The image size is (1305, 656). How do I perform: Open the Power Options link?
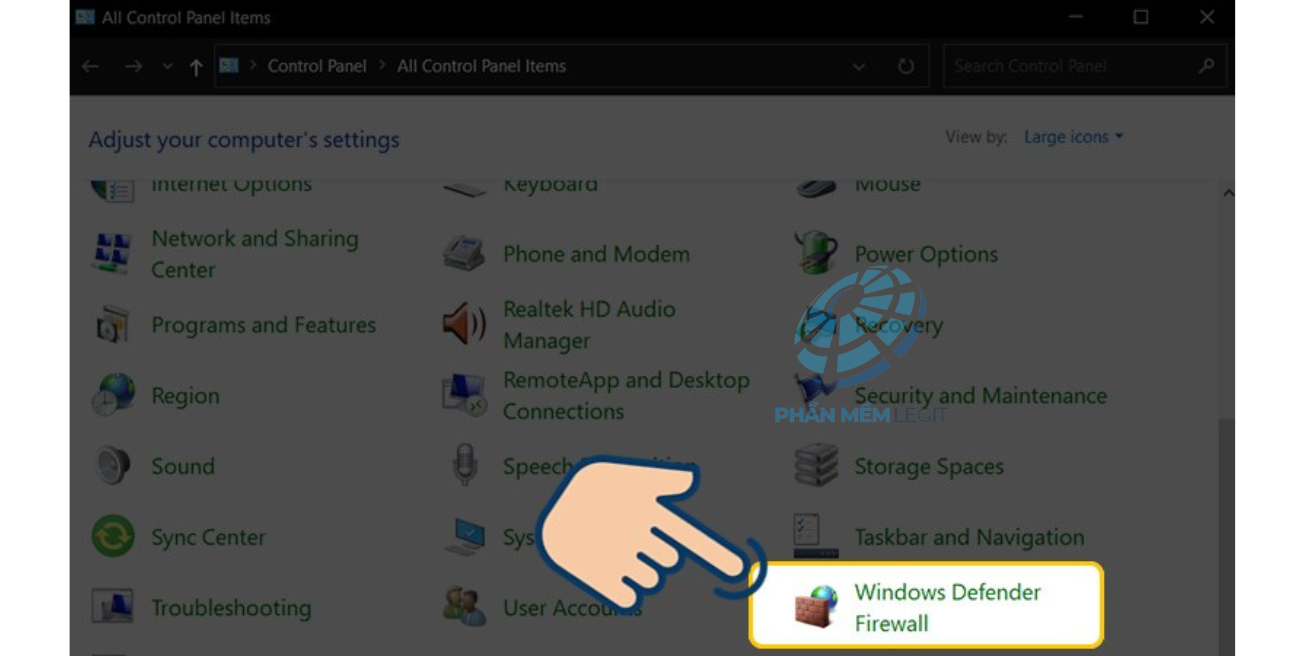pos(926,254)
